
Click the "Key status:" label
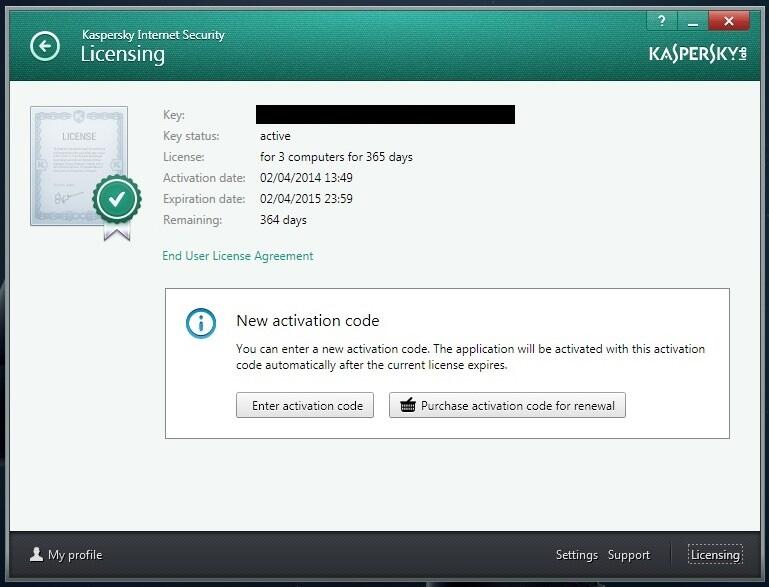[x=191, y=136]
